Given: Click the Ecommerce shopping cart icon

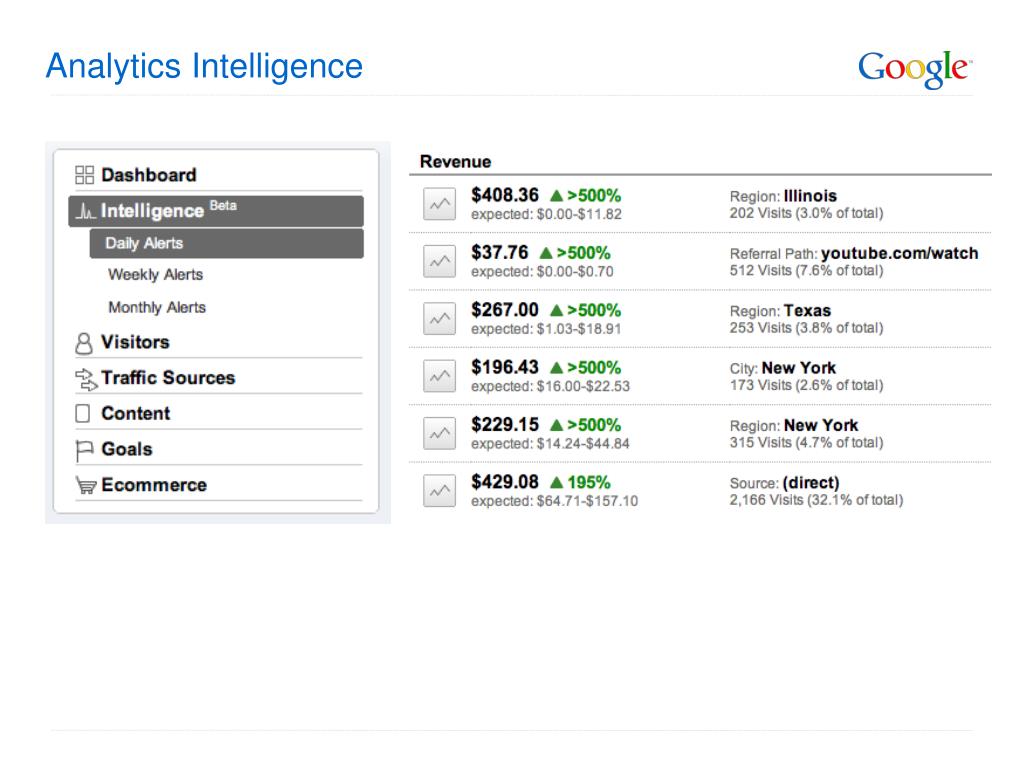Looking at the screenshot, I should pos(86,485).
